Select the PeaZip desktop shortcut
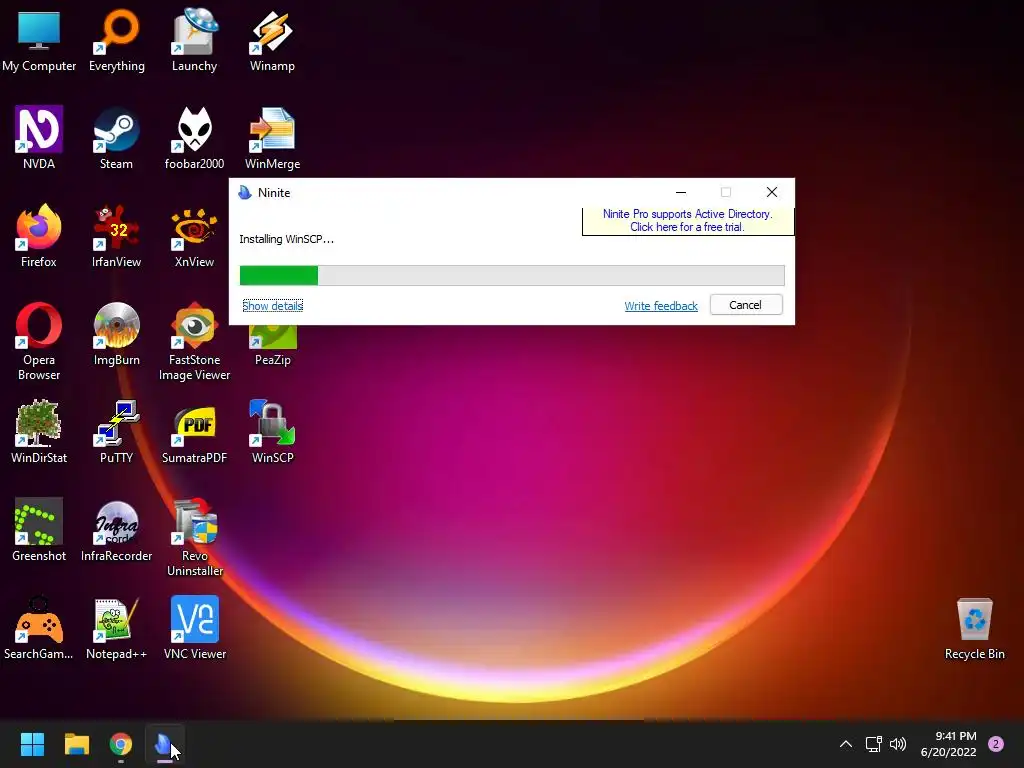 (x=272, y=346)
